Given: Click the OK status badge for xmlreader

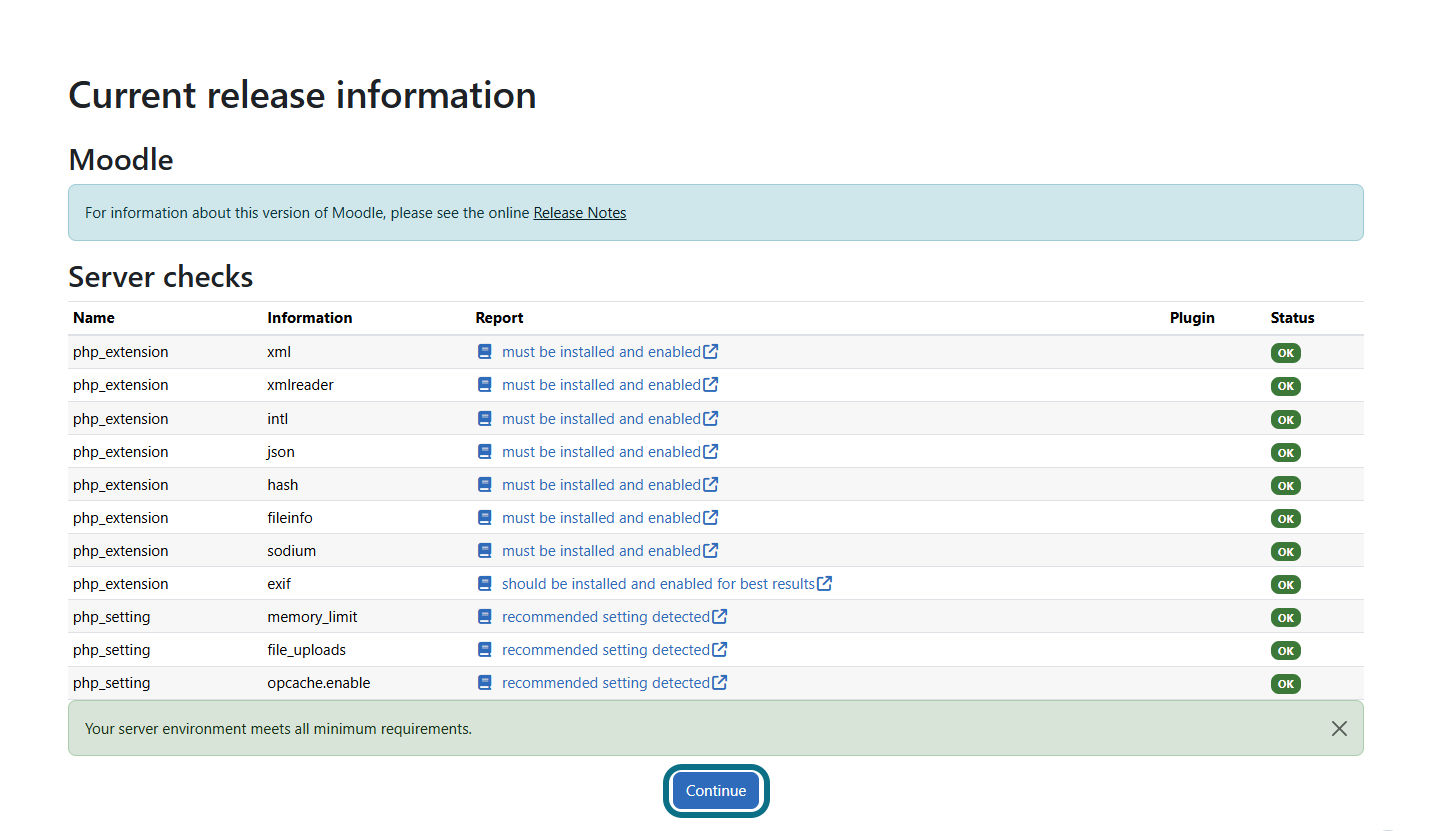Looking at the screenshot, I should 1286,386.
